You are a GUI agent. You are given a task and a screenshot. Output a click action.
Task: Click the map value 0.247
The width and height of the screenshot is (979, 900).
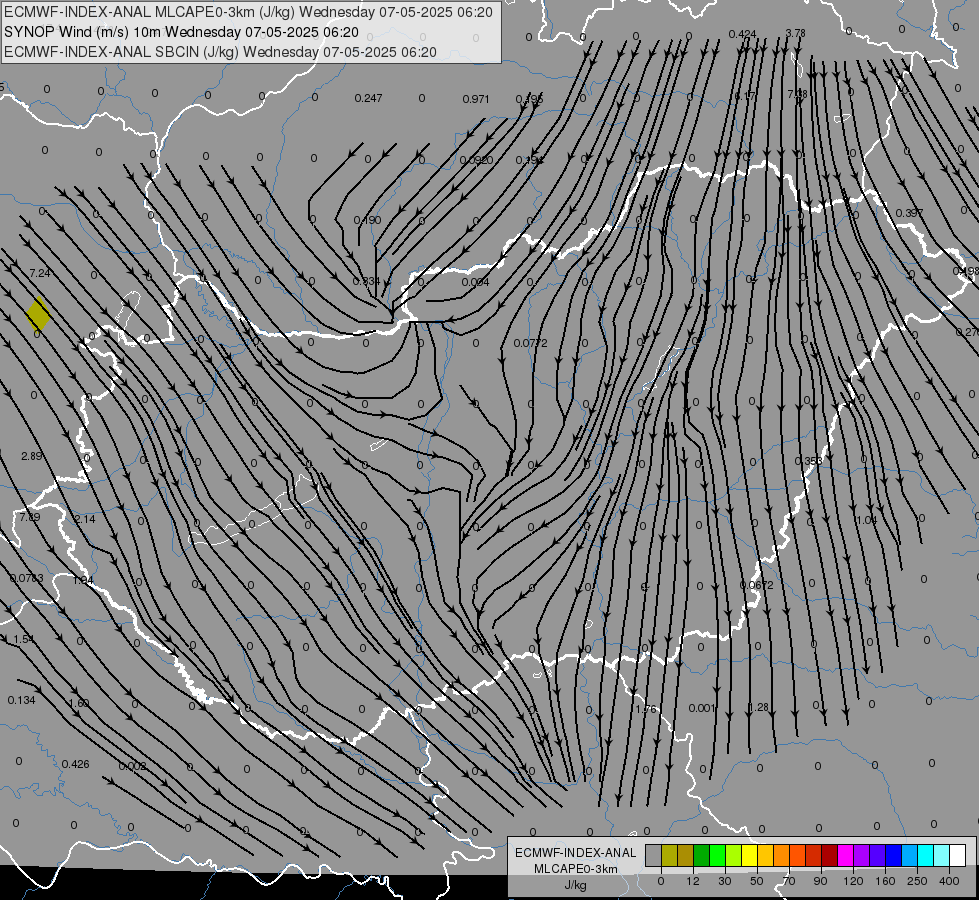(x=368, y=98)
